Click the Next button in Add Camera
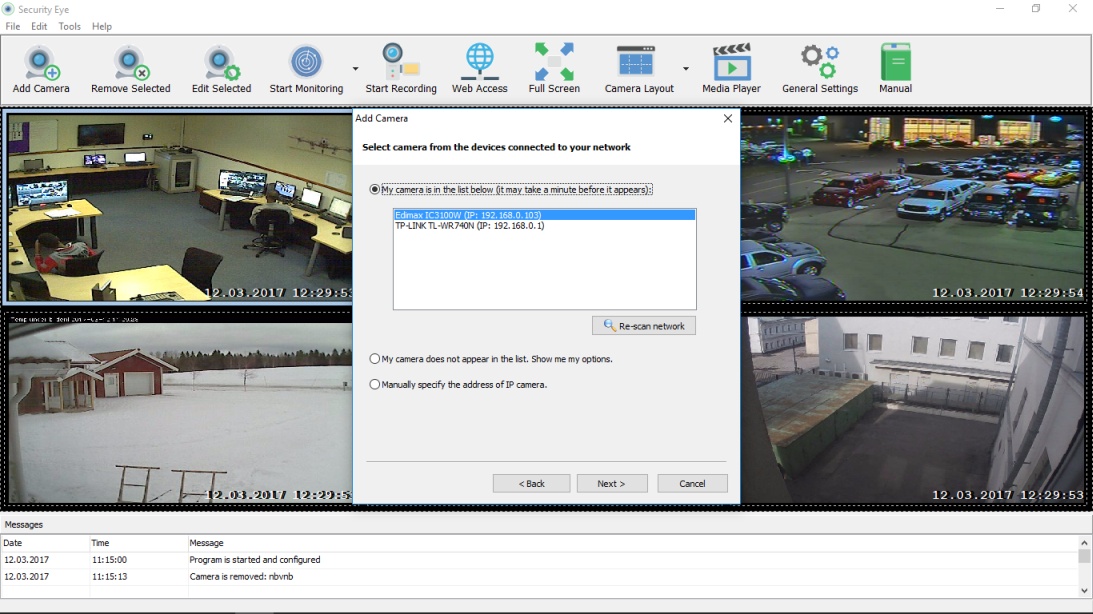This screenshot has width=1093, height=614. (611, 483)
